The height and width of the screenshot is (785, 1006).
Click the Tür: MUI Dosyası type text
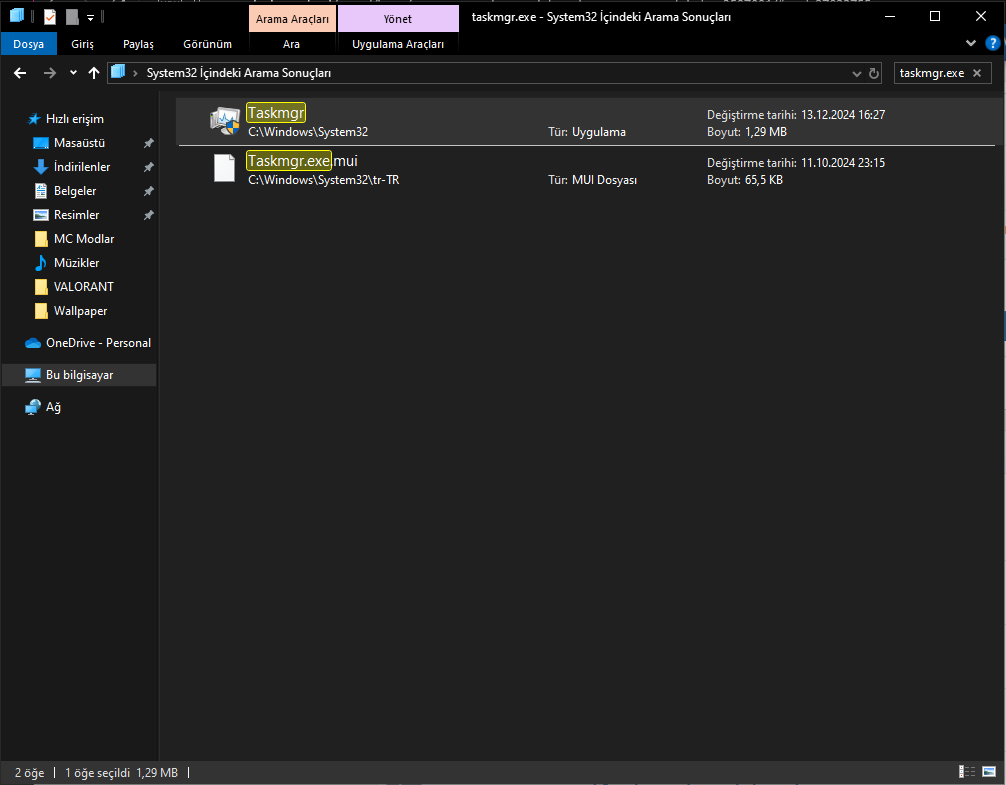pyautogui.click(x=592, y=180)
